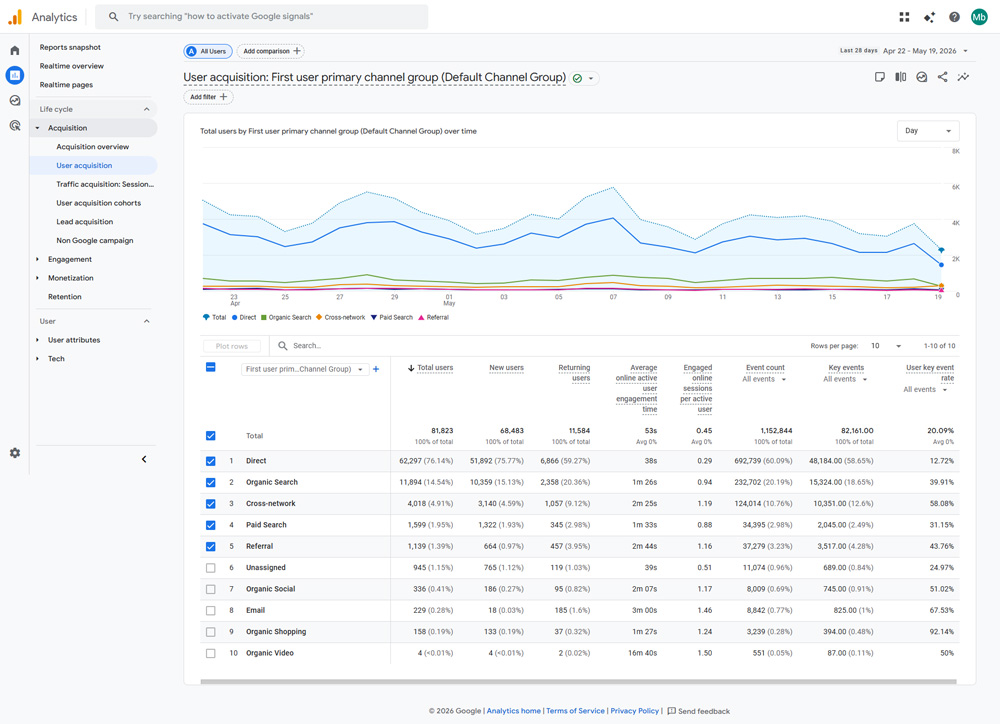Open Lead acquisition report
The image size is (1000, 724).
click(85, 222)
